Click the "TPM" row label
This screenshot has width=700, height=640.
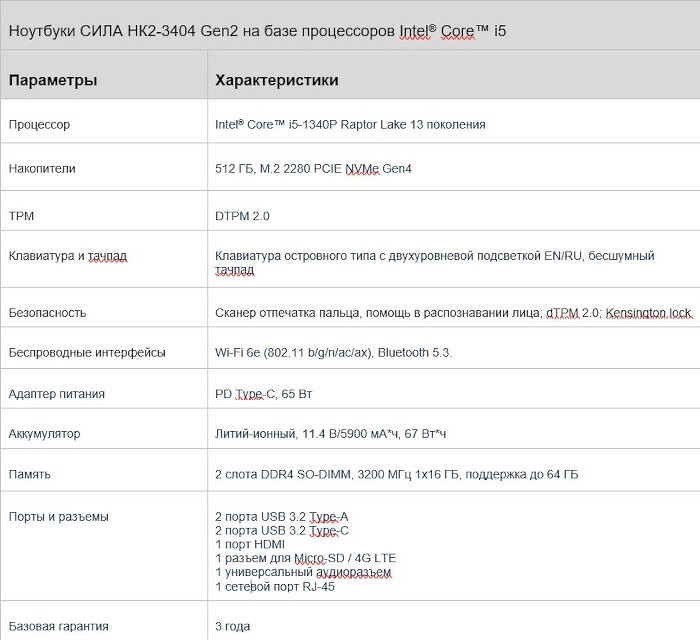(21, 216)
